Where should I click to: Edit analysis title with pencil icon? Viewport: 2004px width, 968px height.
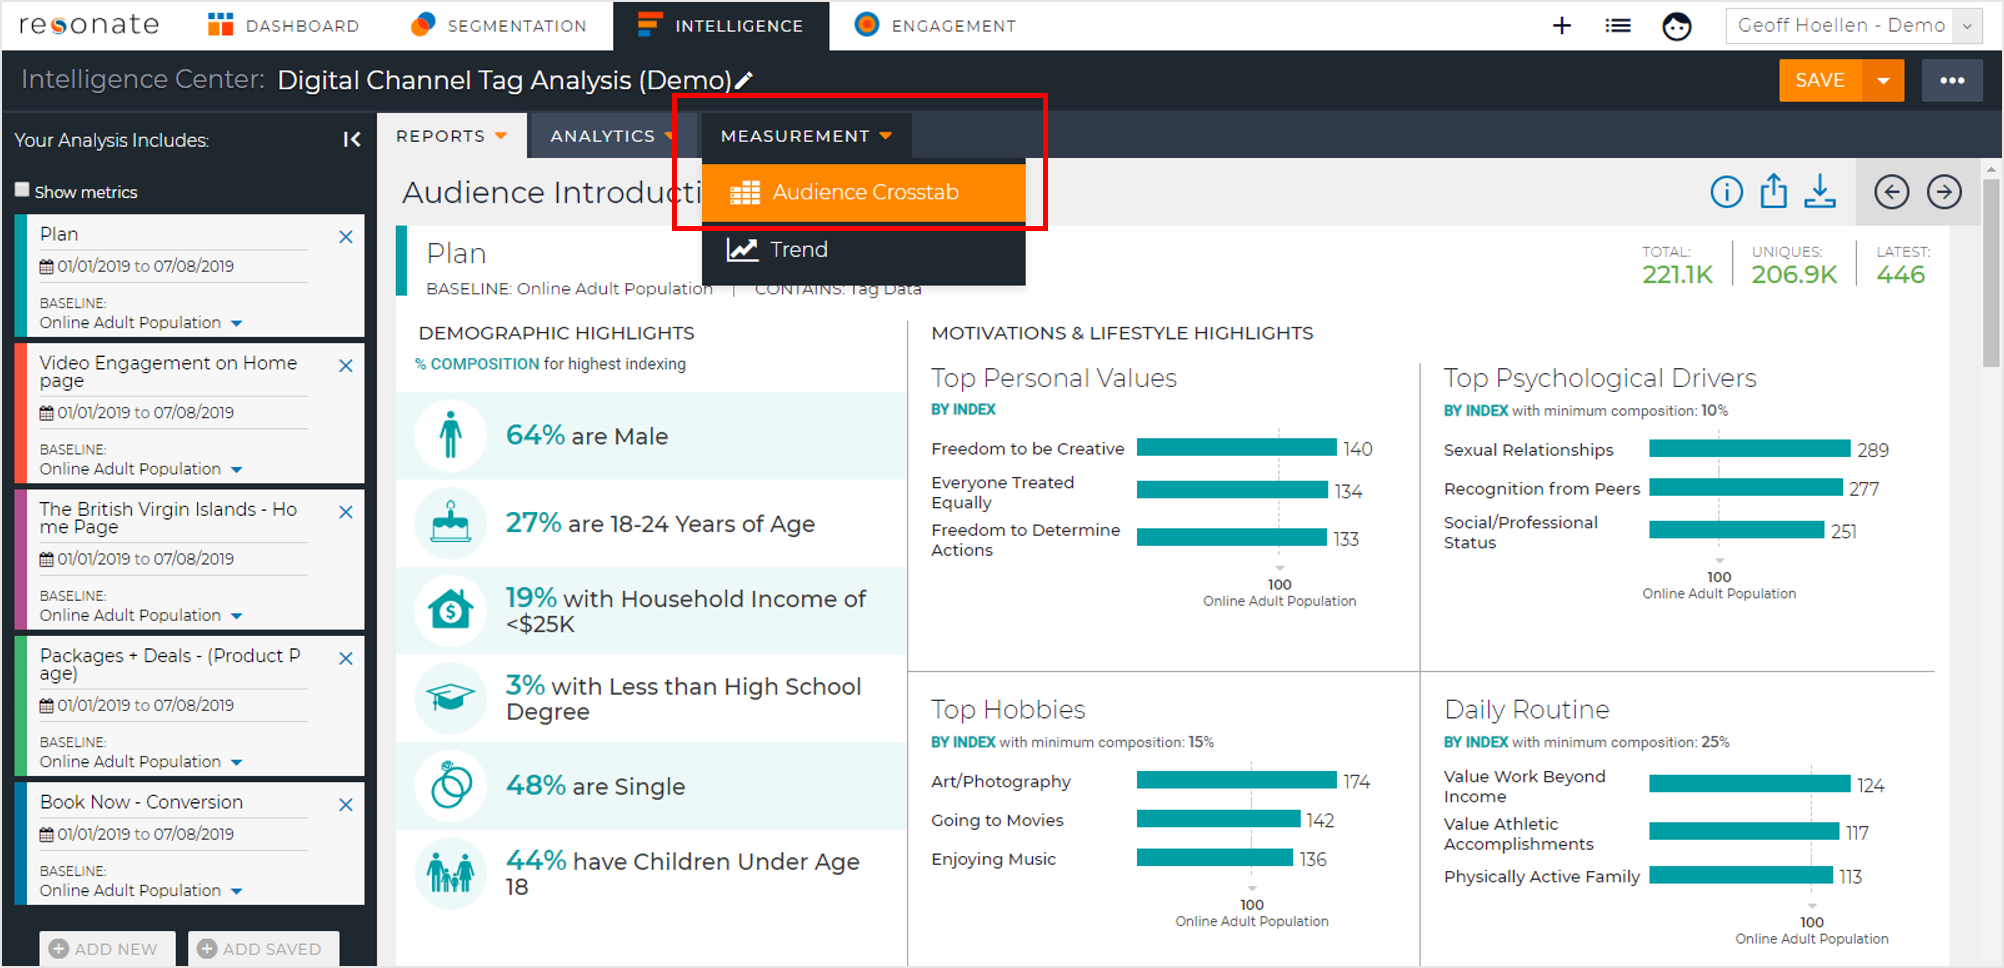point(744,80)
